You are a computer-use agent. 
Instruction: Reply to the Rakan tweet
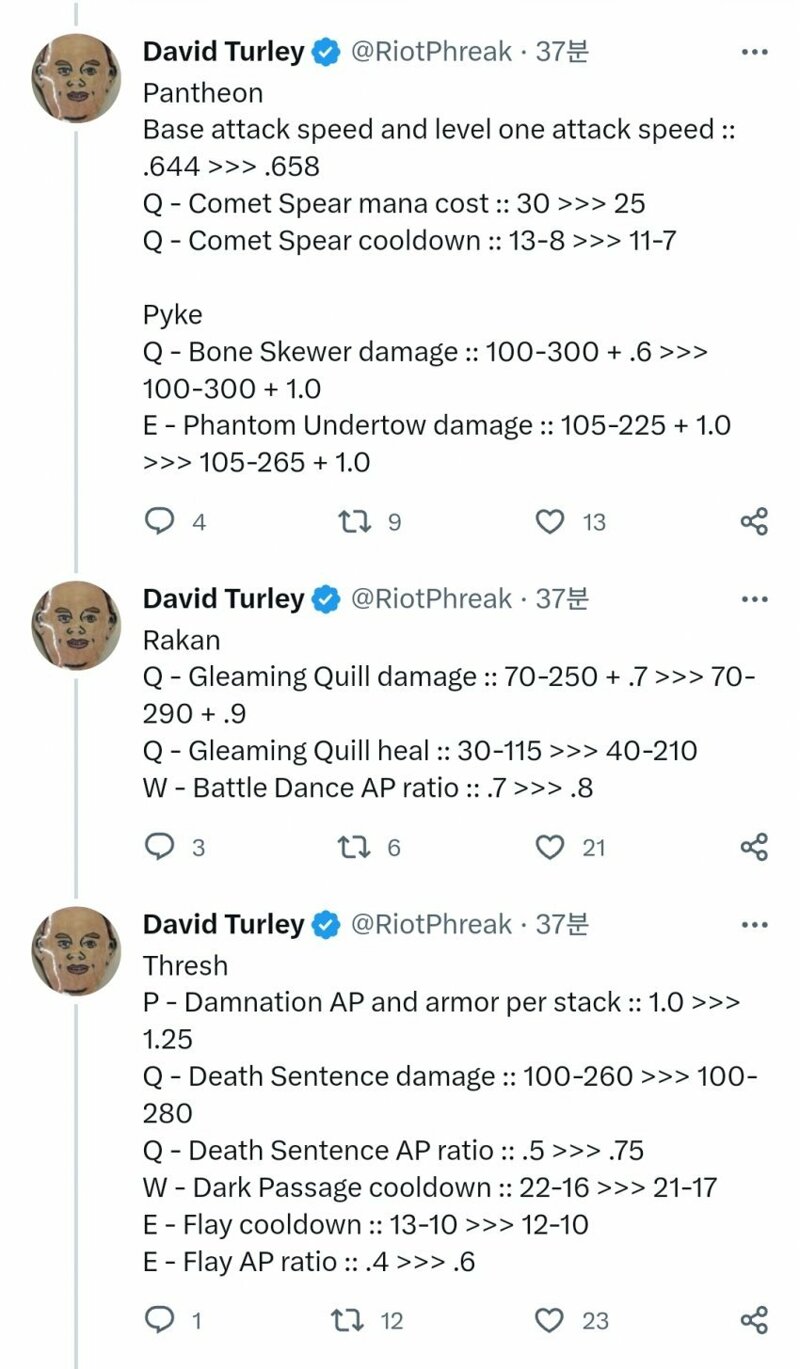(x=160, y=847)
